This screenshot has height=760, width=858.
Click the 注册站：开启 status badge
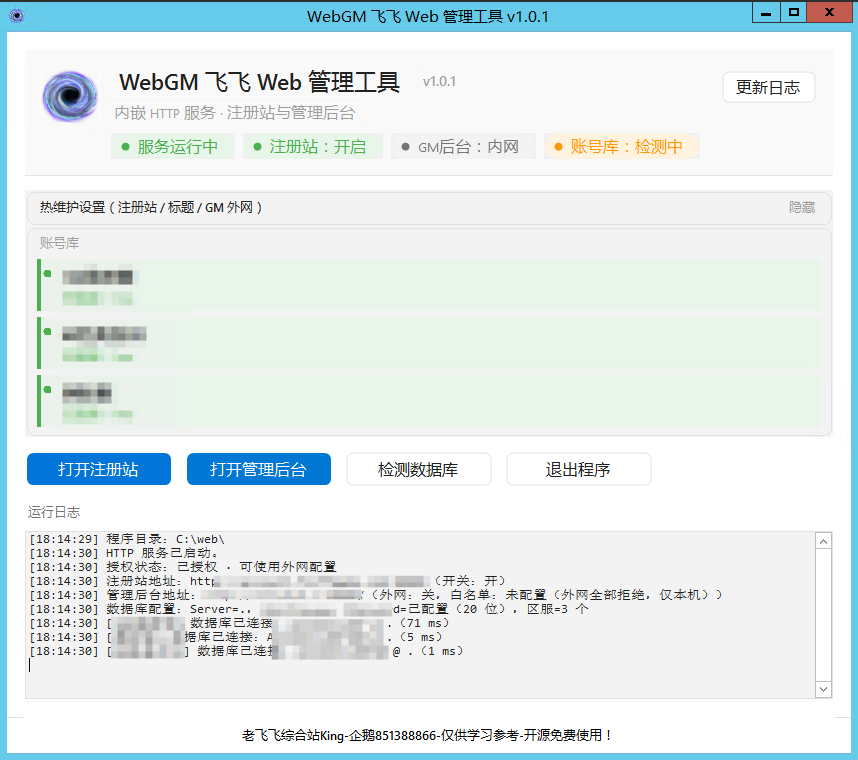point(312,147)
